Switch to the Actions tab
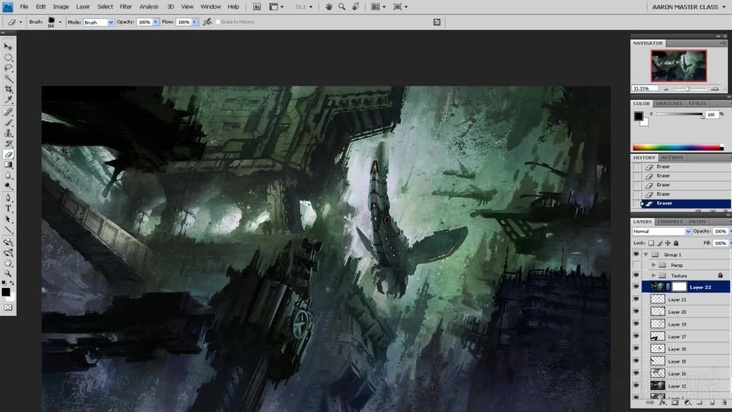732x412 pixels. coord(672,158)
